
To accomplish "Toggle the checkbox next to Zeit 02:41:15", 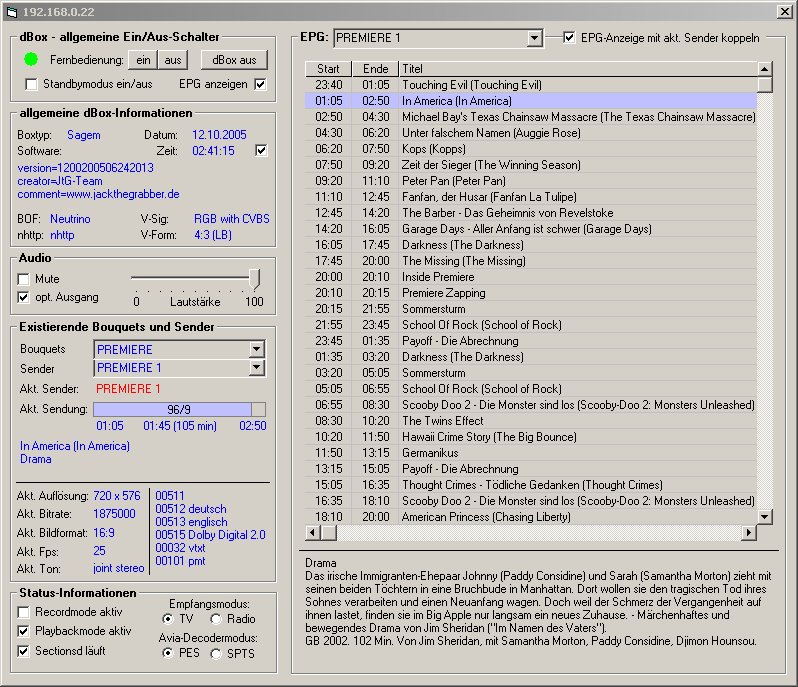I will (261, 150).
